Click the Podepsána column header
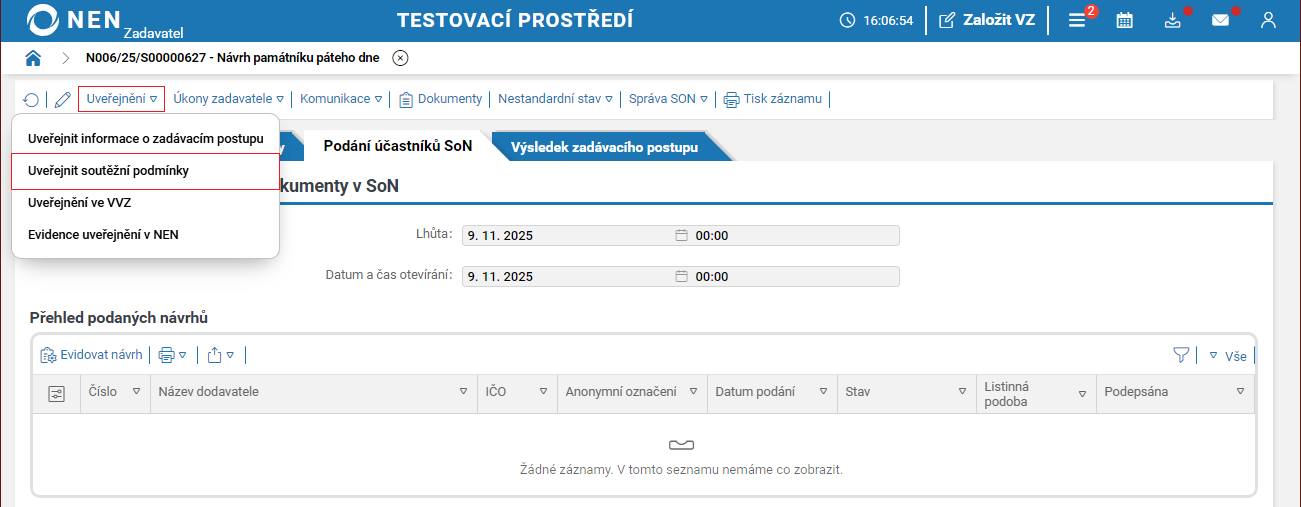This screenshot has width=1301, height=507. [1175, 392]
